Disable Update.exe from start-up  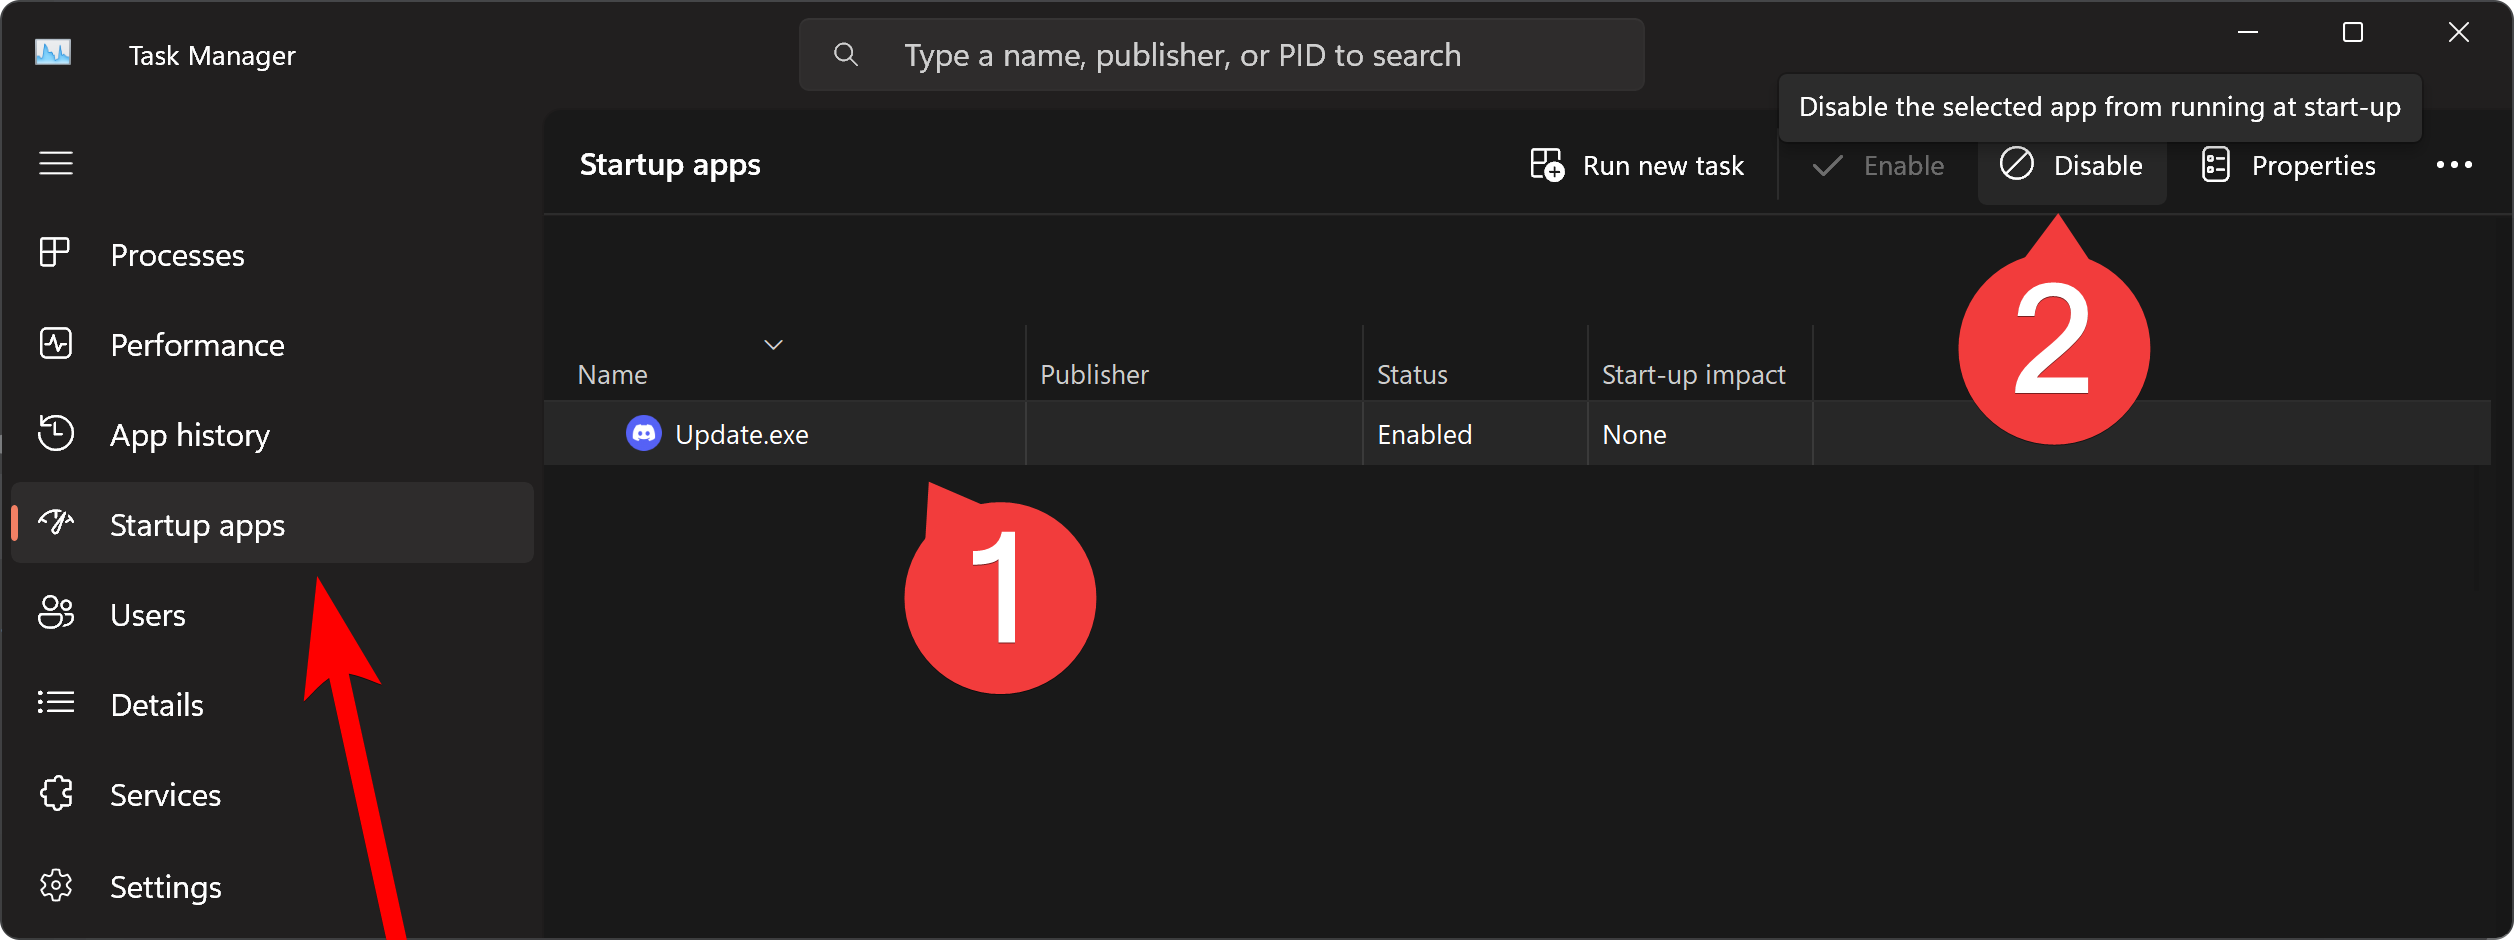coord(2072,165)
